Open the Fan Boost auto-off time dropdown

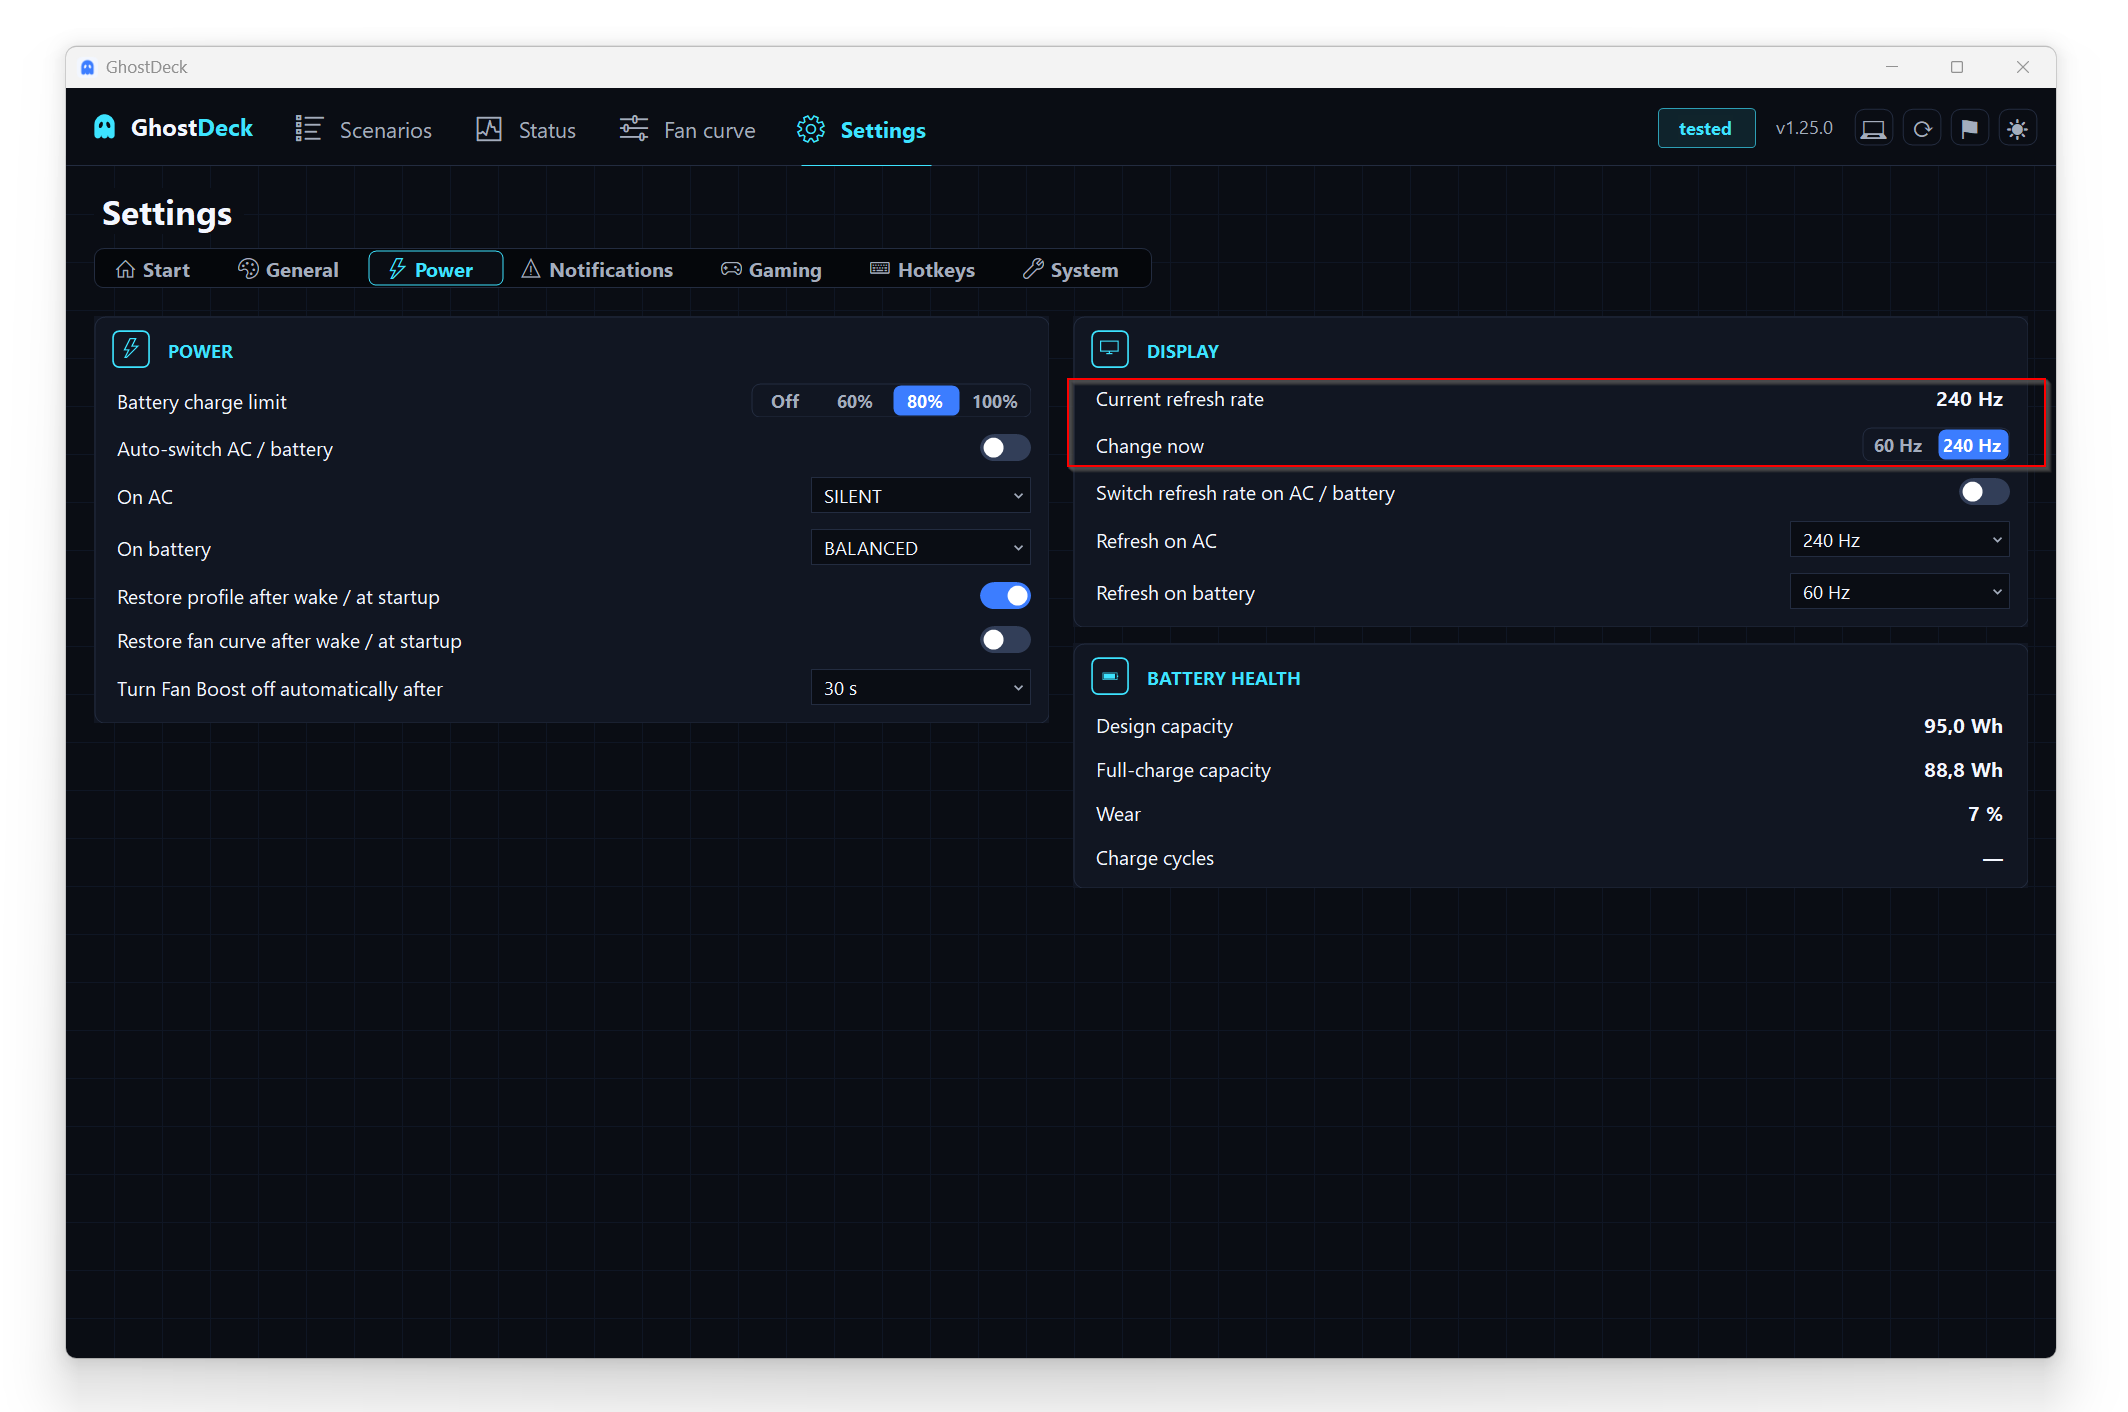pyautogui.click(x=920, y=688)
